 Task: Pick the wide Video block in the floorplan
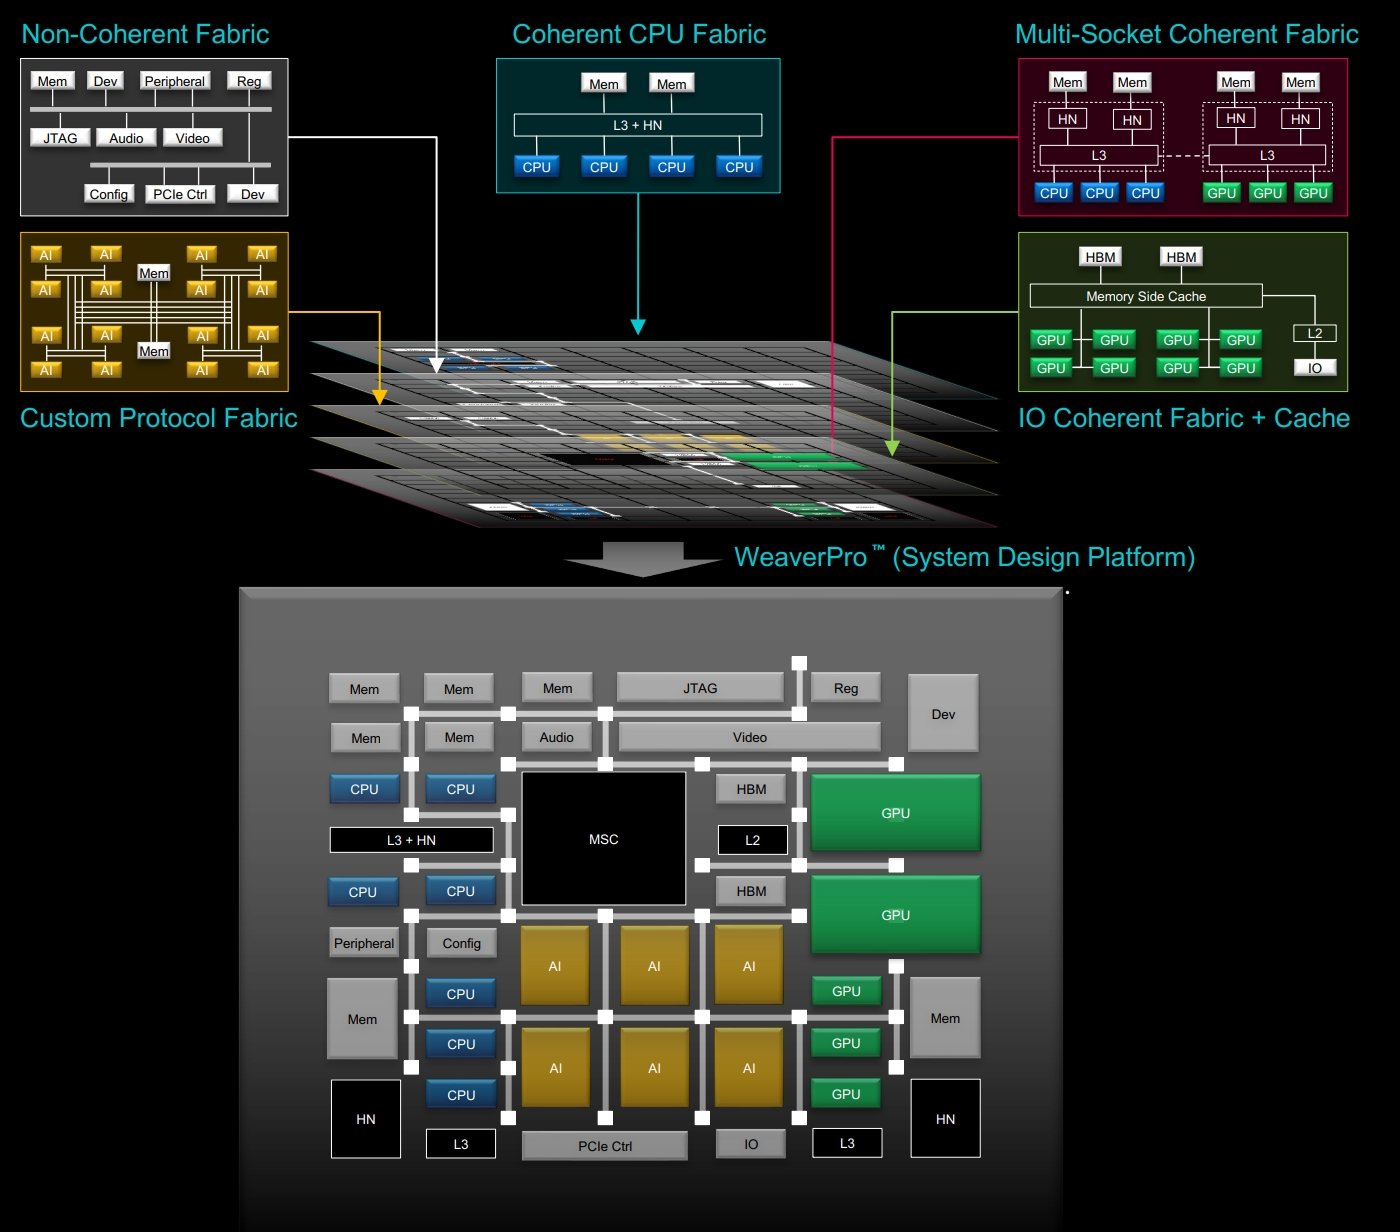click(x=750, y=737)
